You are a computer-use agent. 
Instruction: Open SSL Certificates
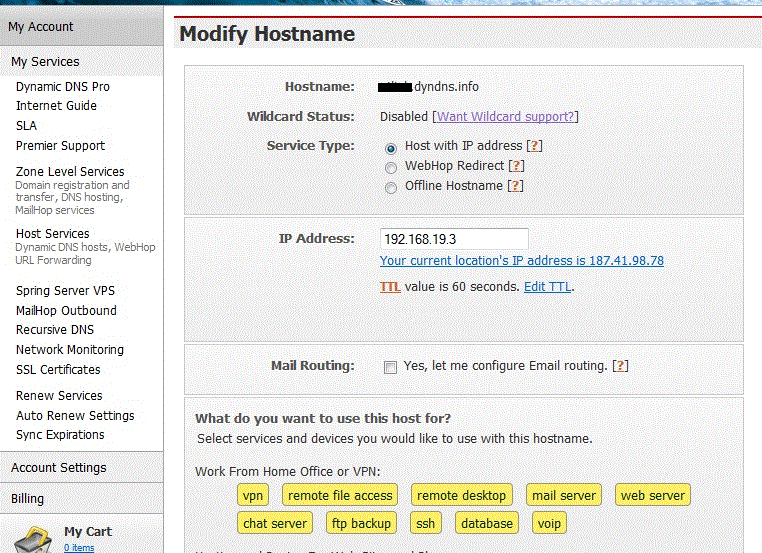point(58,370)
